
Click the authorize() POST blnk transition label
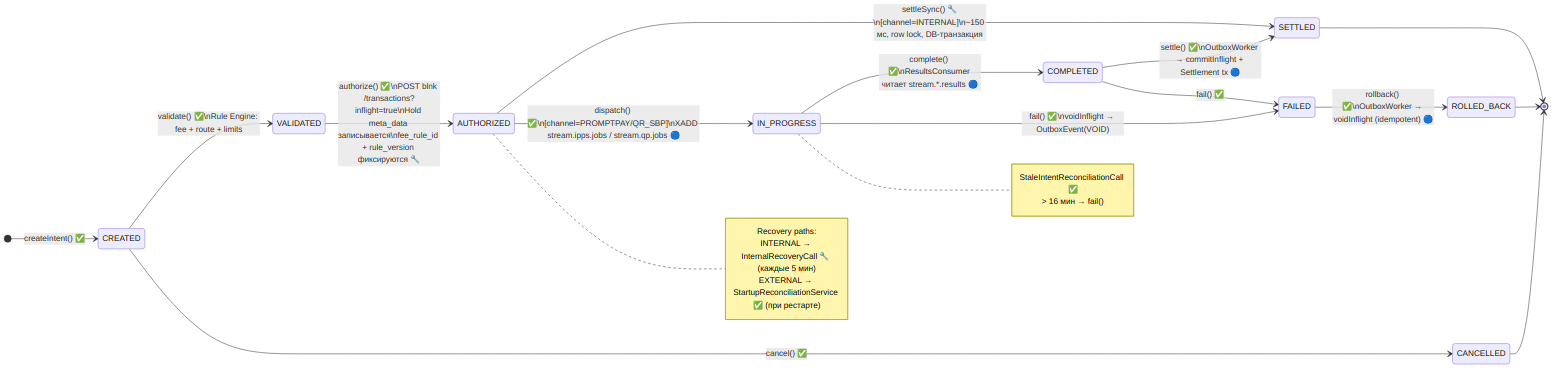coord(389,123)
